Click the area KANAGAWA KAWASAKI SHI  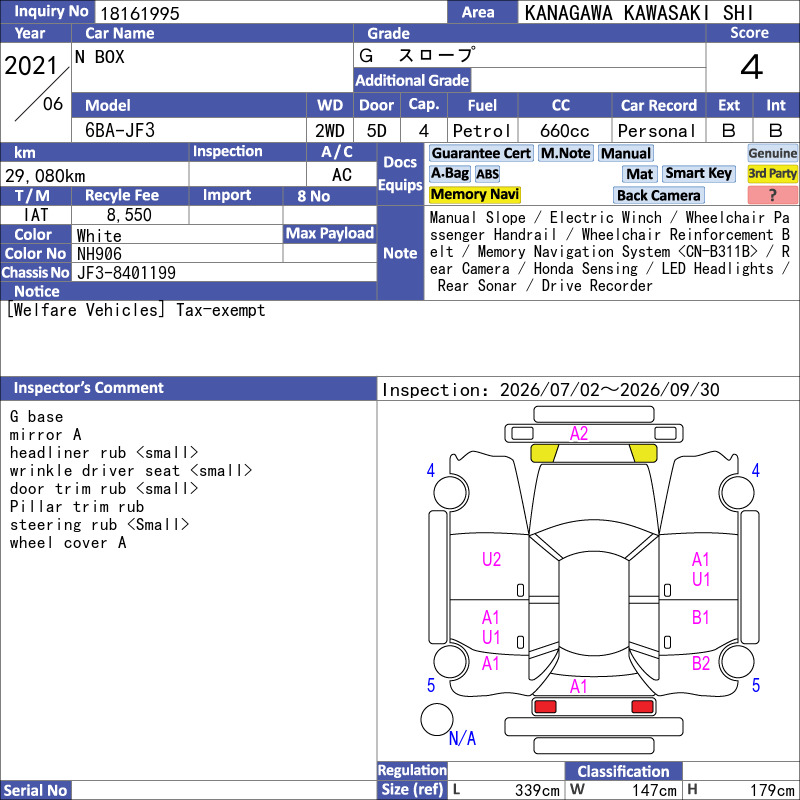pos(639,13)
